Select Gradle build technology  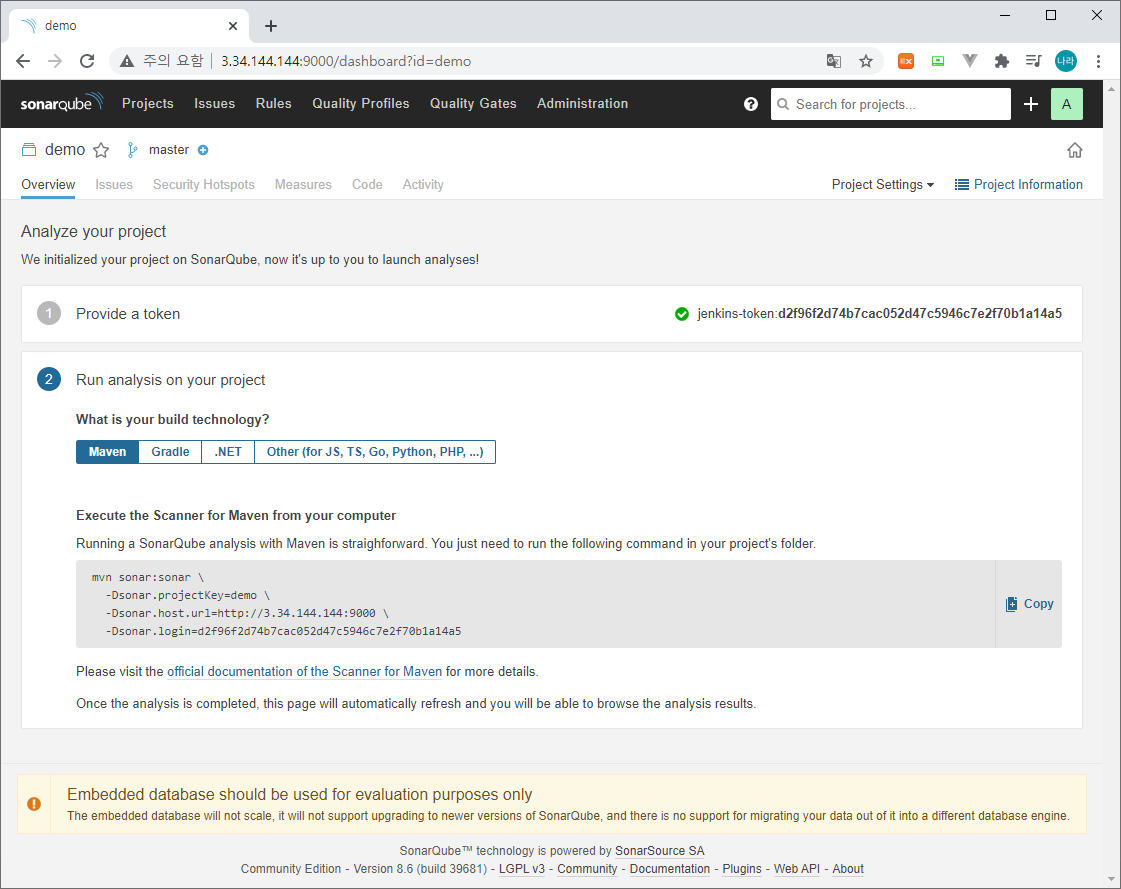tap(170, 452)
